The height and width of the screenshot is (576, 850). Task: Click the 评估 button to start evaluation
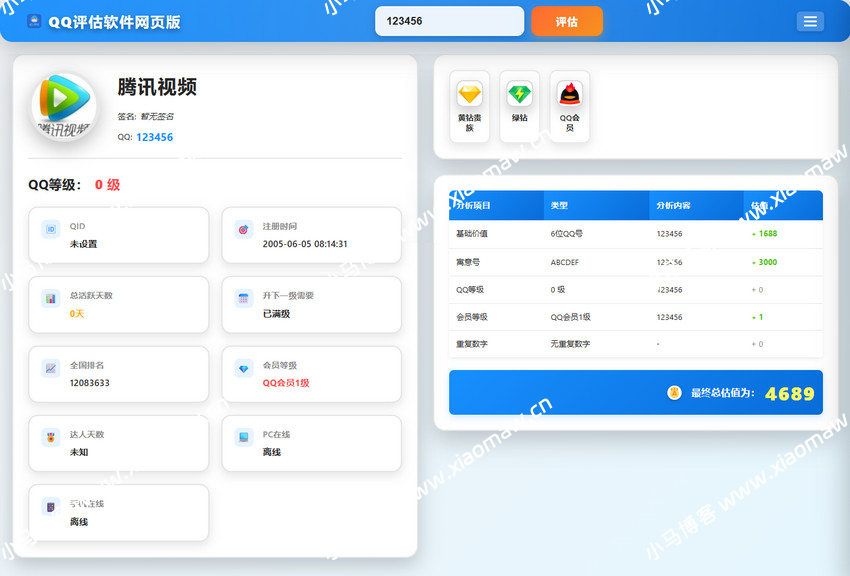point(566,21)
